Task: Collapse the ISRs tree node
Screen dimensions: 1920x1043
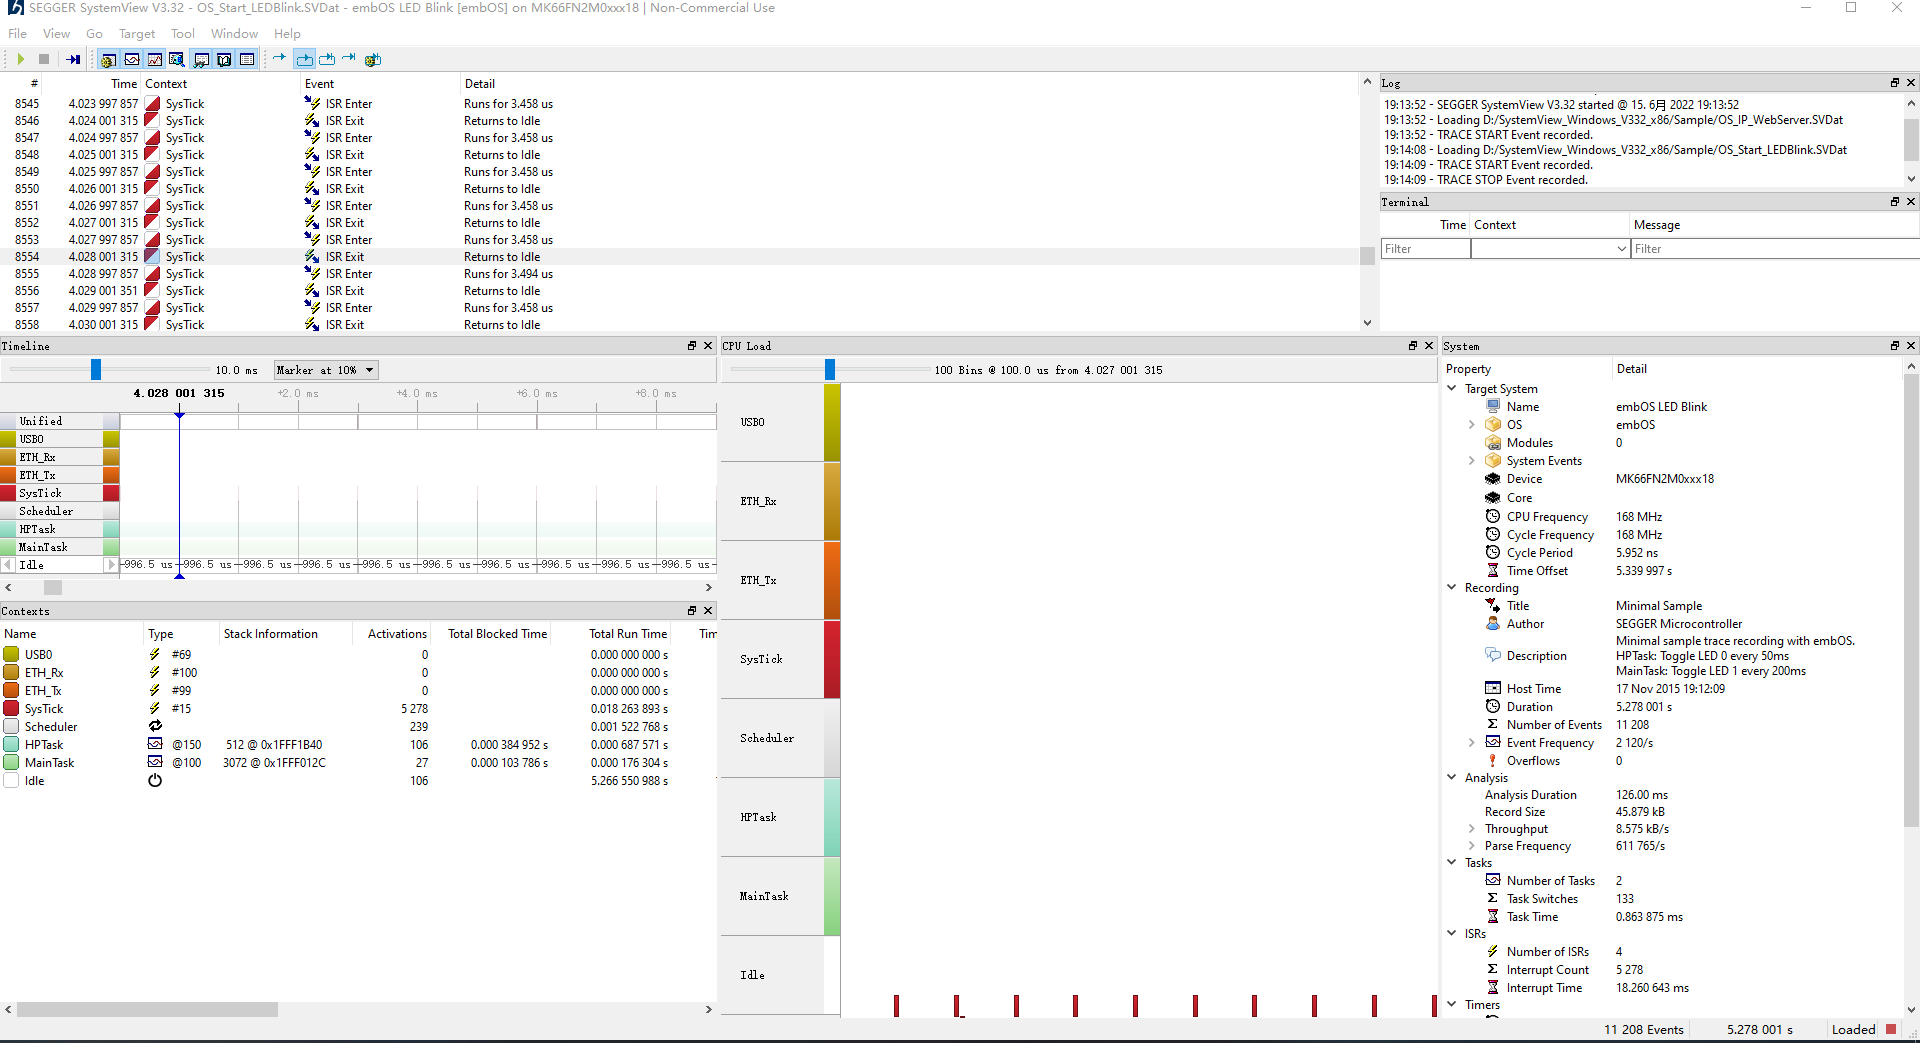Action: pos(1452,933)
